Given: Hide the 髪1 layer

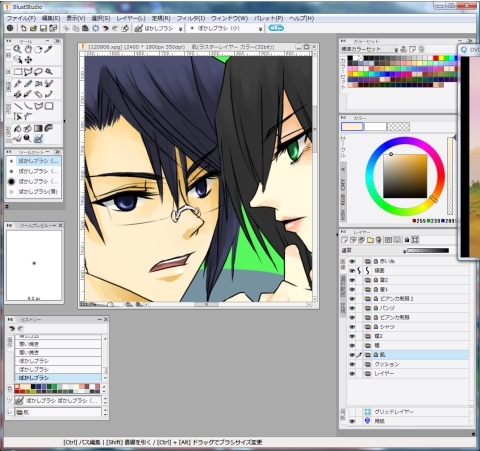Looking at the screenshot, I should tap(352, 289).
